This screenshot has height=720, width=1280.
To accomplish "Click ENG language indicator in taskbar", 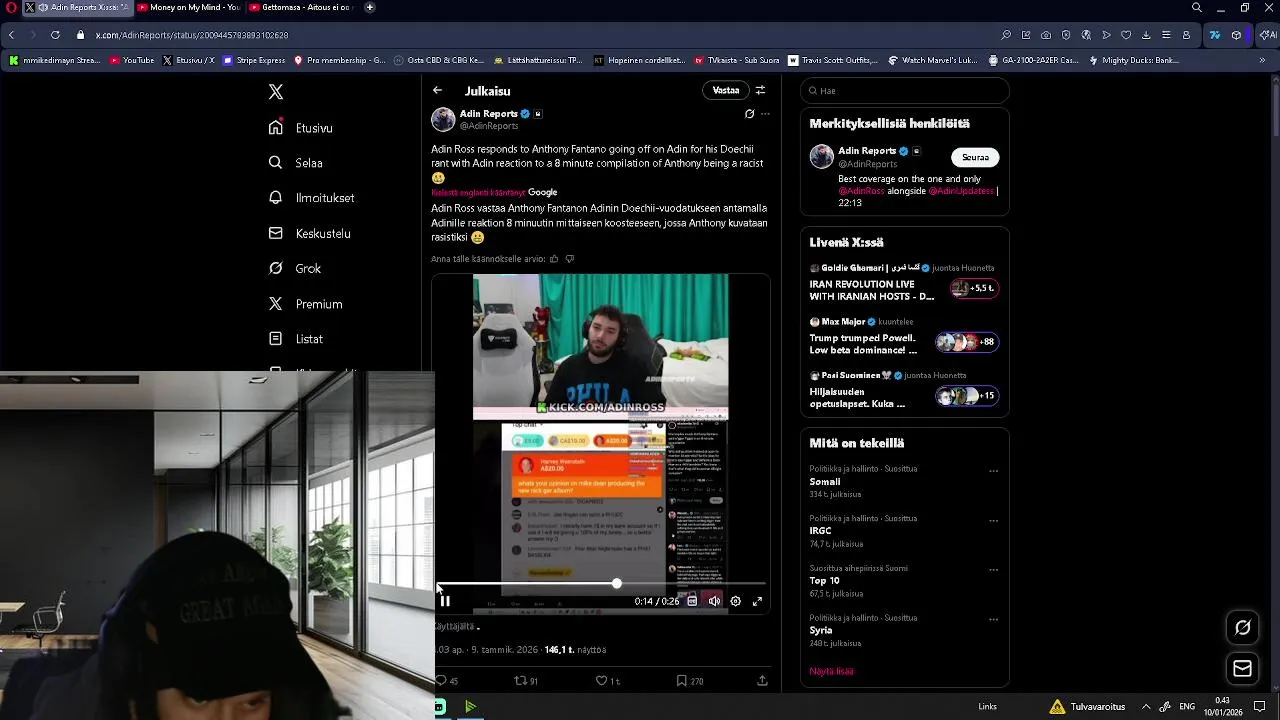I will coord(1188,707).
